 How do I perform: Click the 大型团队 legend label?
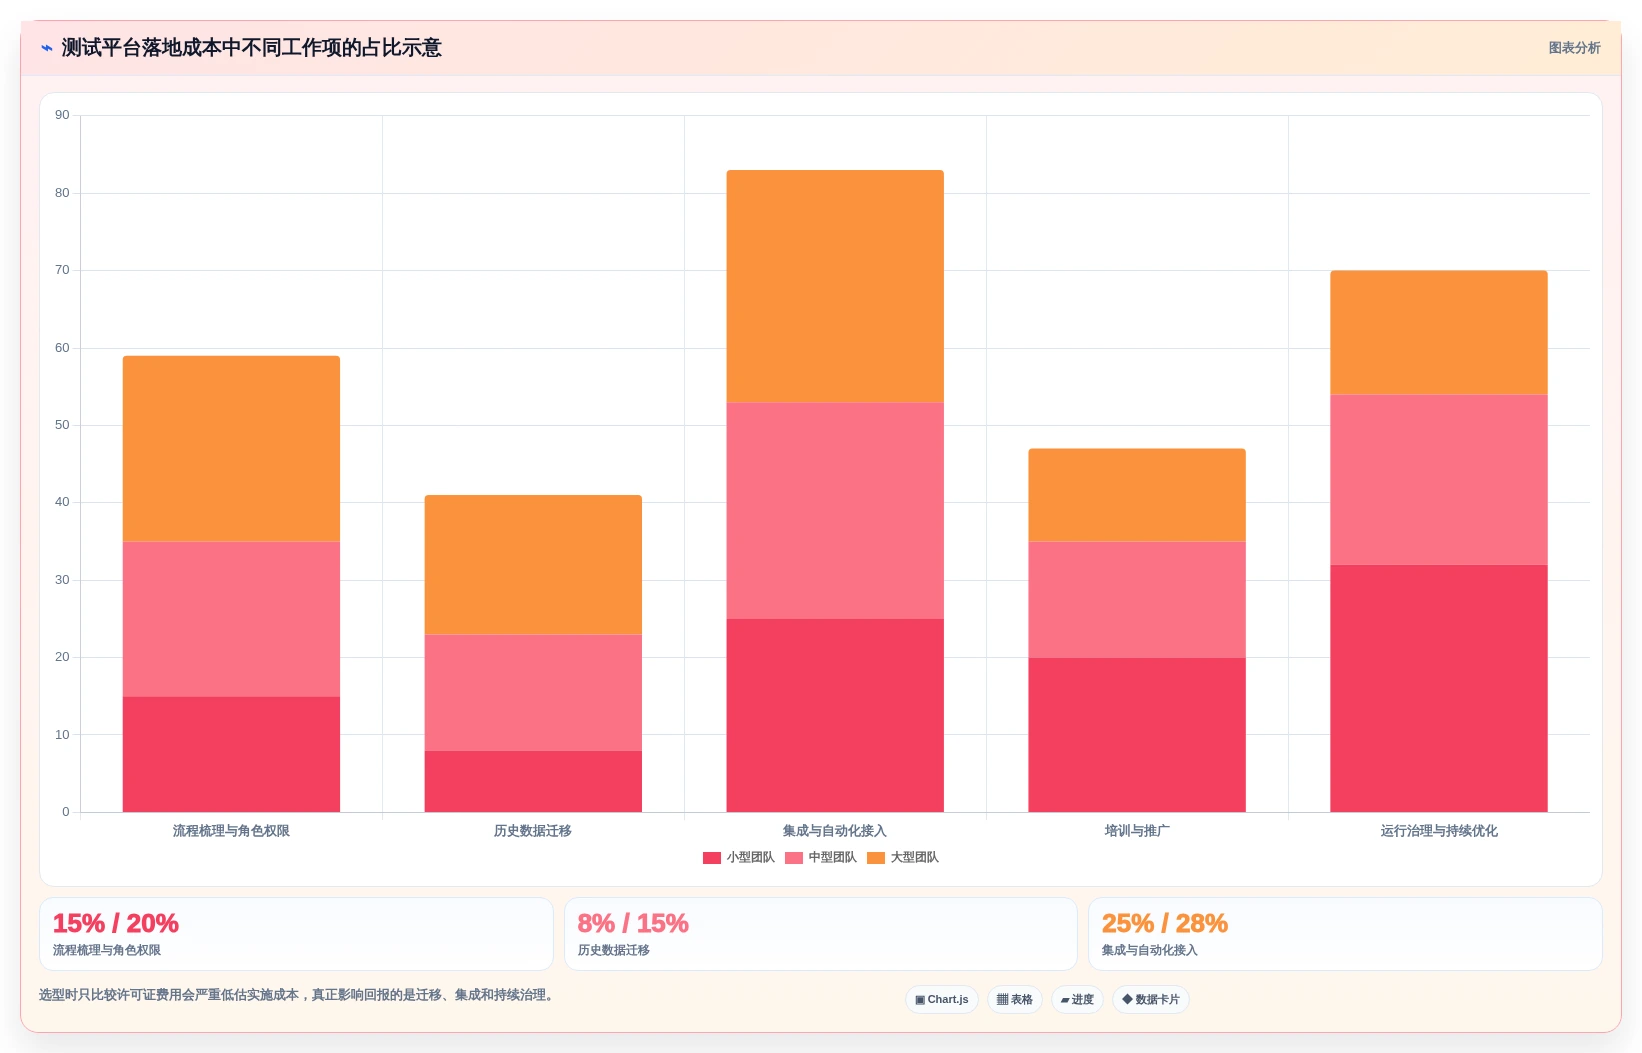[914, 858]
